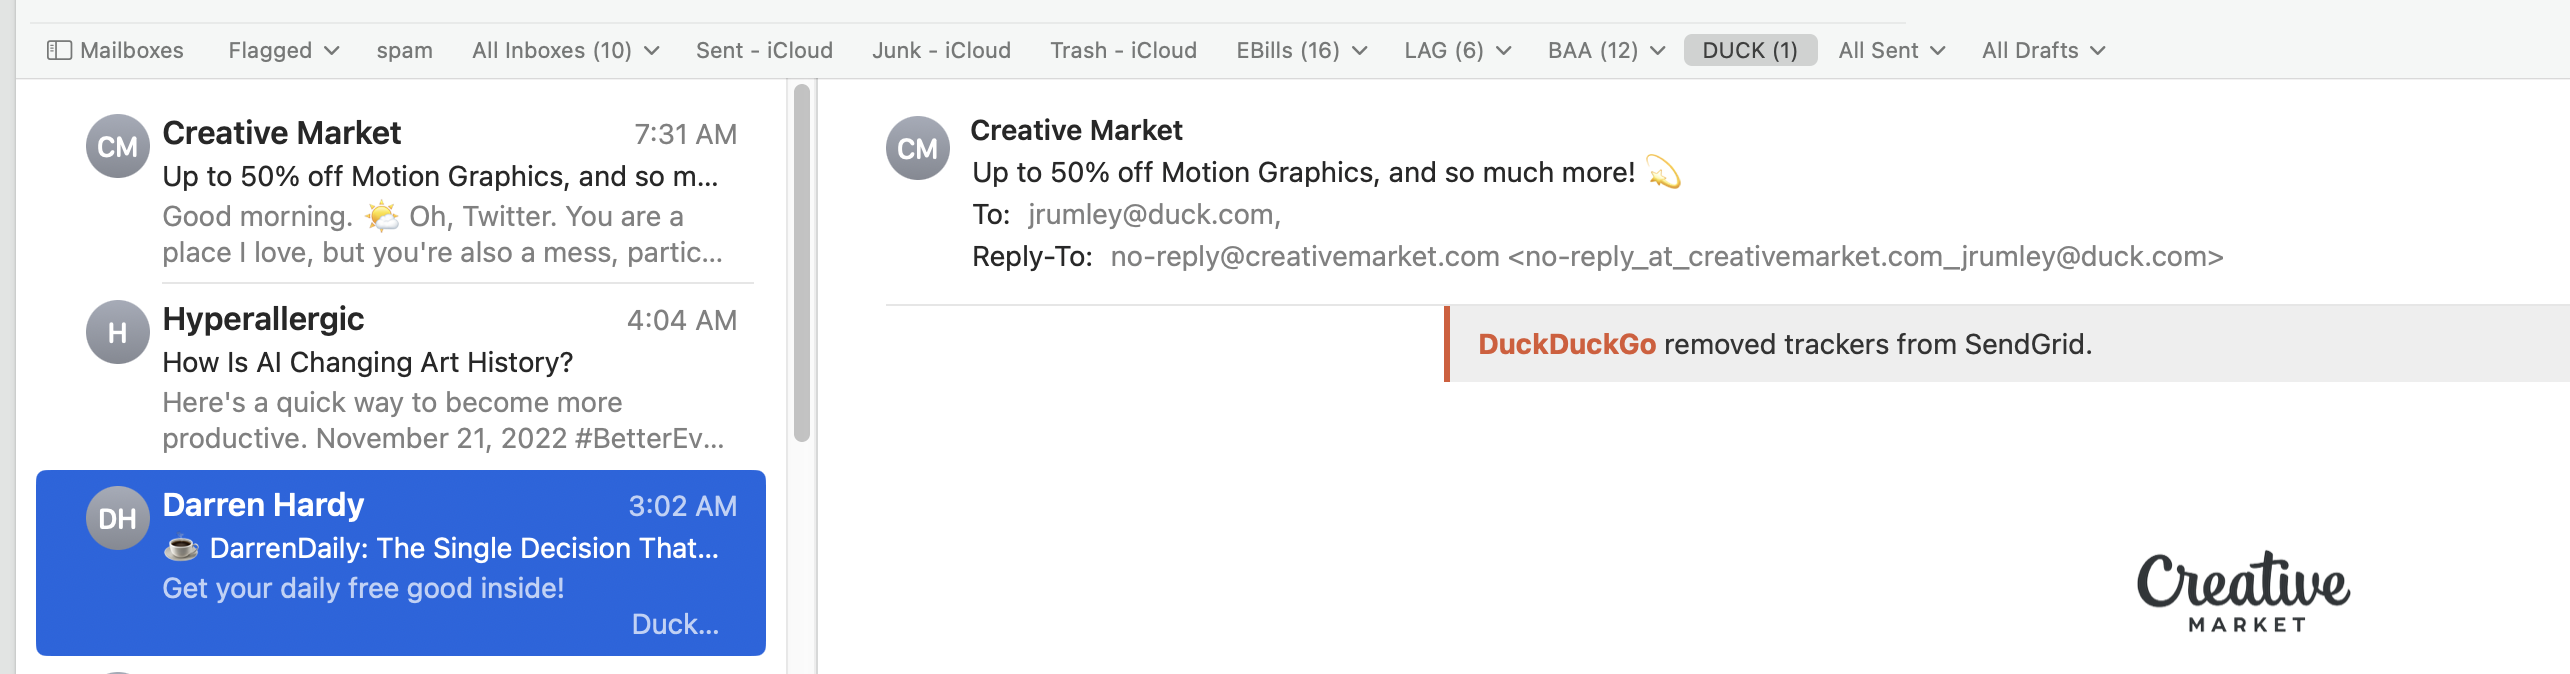Open Sent - iCloud mailbox

coord(764,50)
